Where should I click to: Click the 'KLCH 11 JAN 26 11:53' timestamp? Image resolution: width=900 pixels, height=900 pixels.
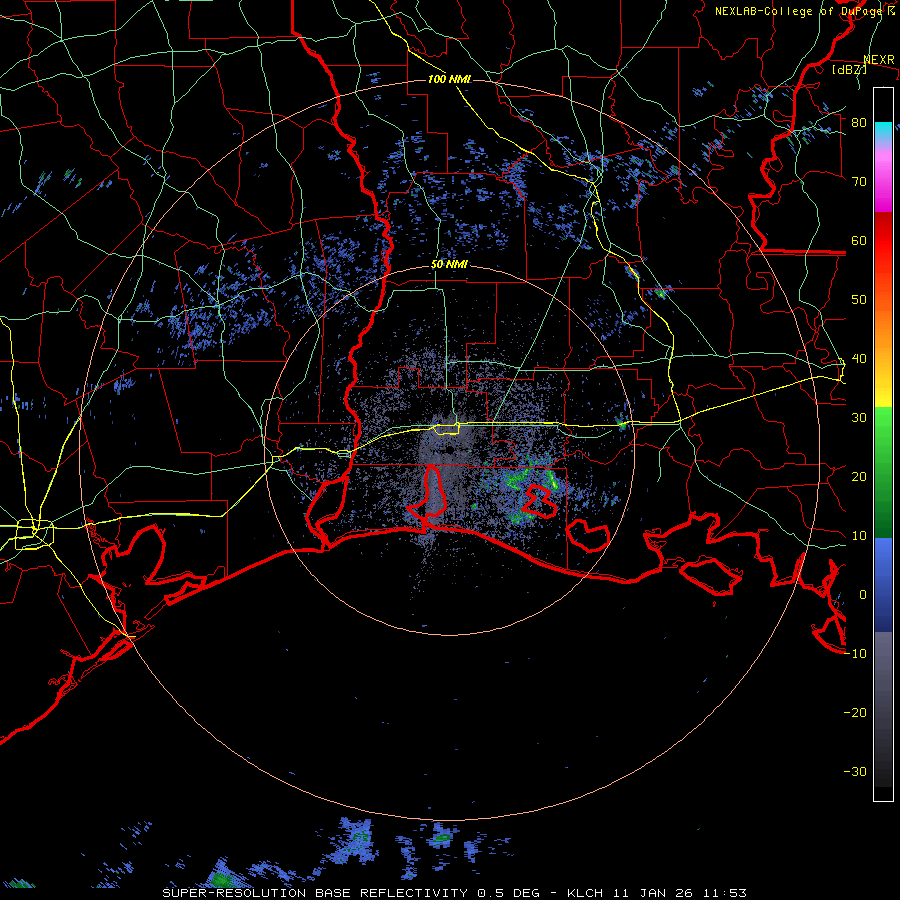tap(657, 893)
